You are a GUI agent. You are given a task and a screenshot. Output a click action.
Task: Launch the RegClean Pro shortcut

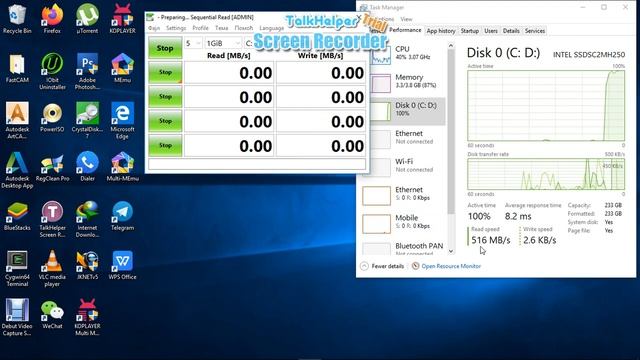[52, 167]
